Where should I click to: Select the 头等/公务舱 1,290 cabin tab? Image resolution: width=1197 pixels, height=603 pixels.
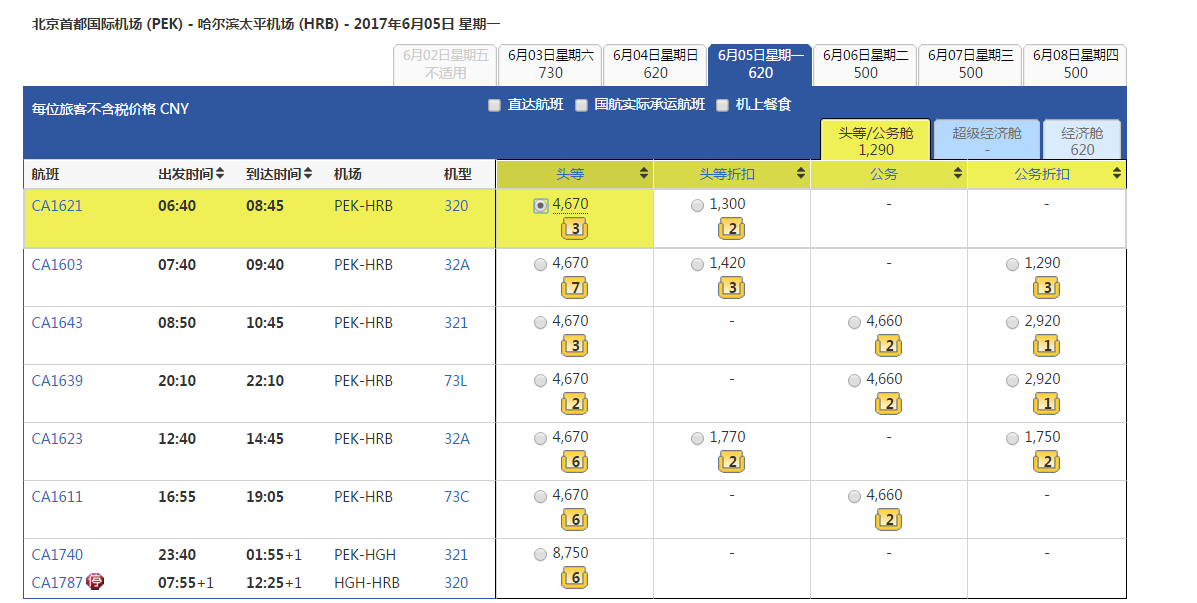876,140
